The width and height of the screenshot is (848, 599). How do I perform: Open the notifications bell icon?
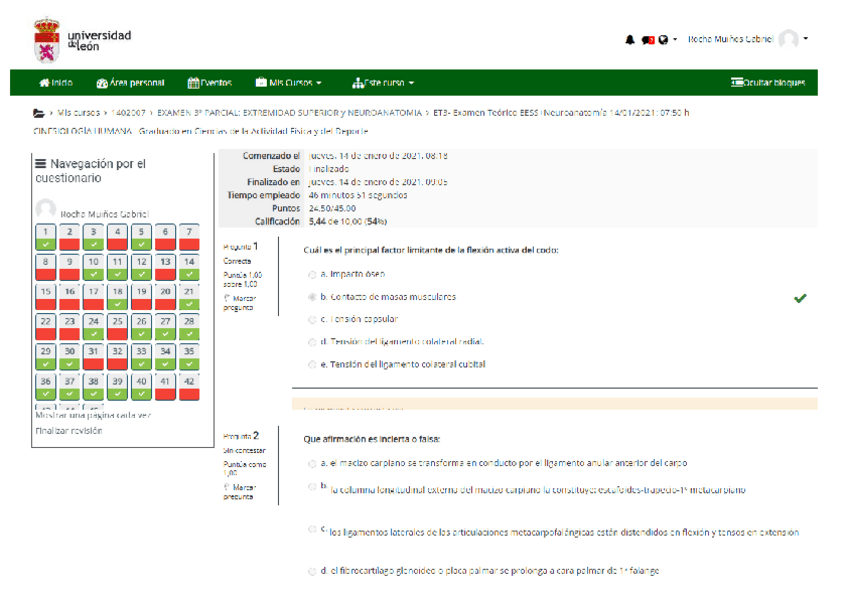point(630,40)
